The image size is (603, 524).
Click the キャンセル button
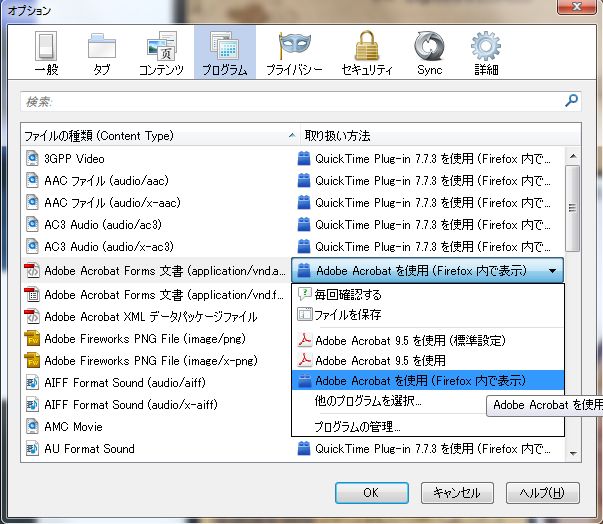tap(457, 493)
